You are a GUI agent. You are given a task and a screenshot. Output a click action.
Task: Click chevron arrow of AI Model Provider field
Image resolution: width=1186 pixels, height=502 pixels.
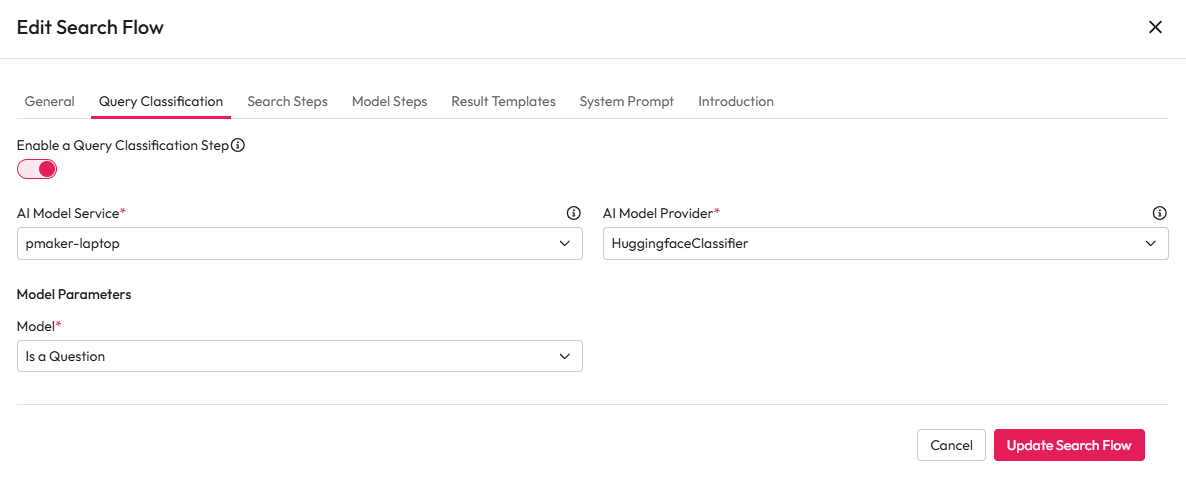point(1151,243)
